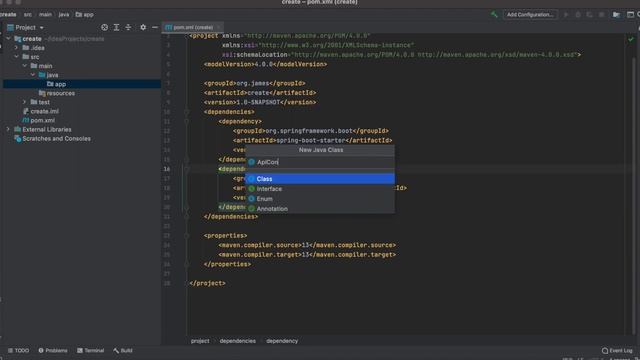Screen dimensions: 640x360
Task: Click the class name input field
Action: pyautogui.click(x=320, y=162)
